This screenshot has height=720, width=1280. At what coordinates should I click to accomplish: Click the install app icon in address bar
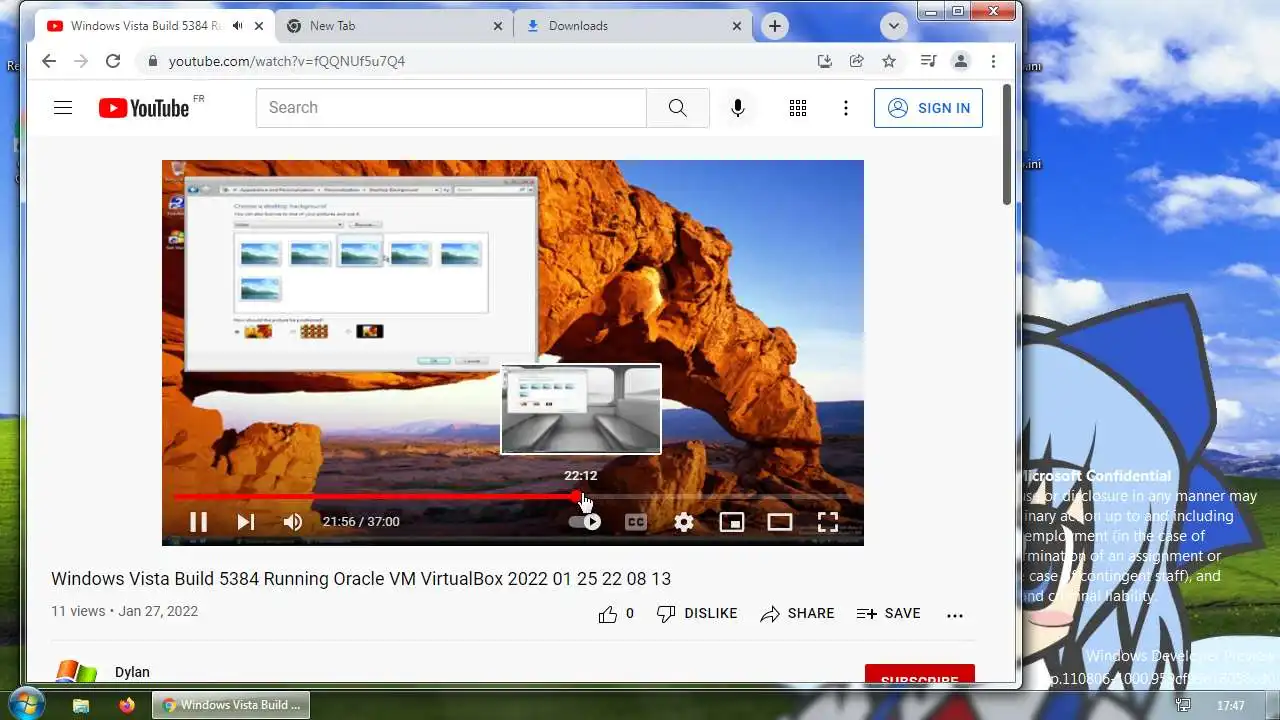[824, 61]
